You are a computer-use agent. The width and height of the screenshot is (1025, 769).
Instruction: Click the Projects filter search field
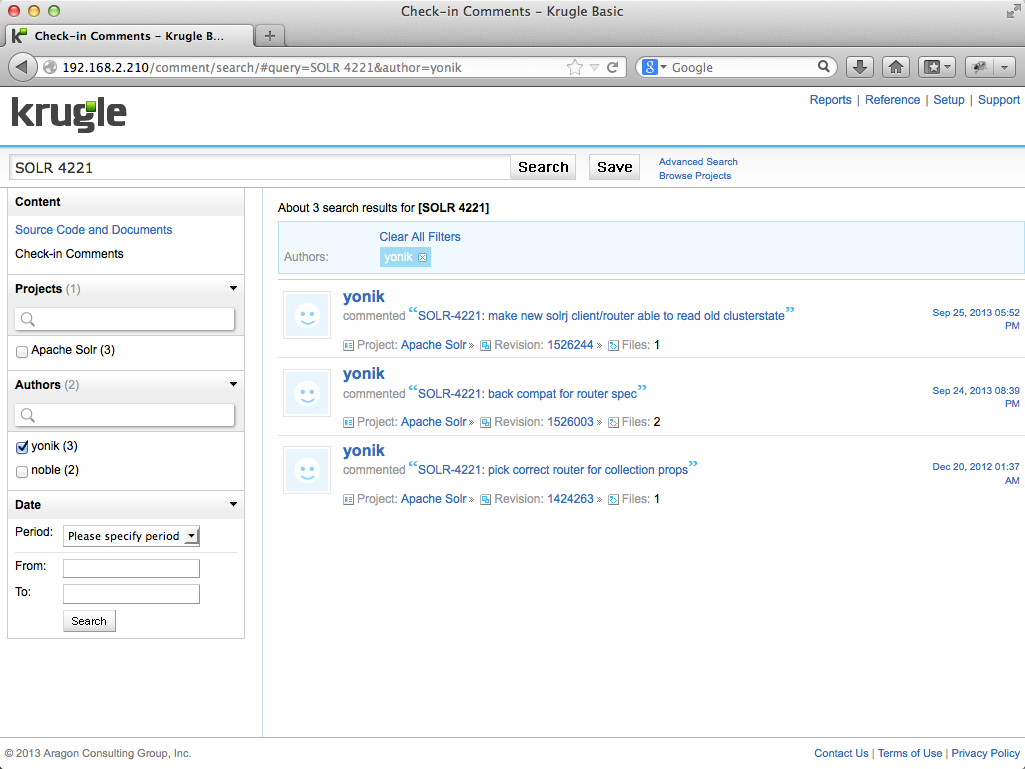click(x=124, y=319)
